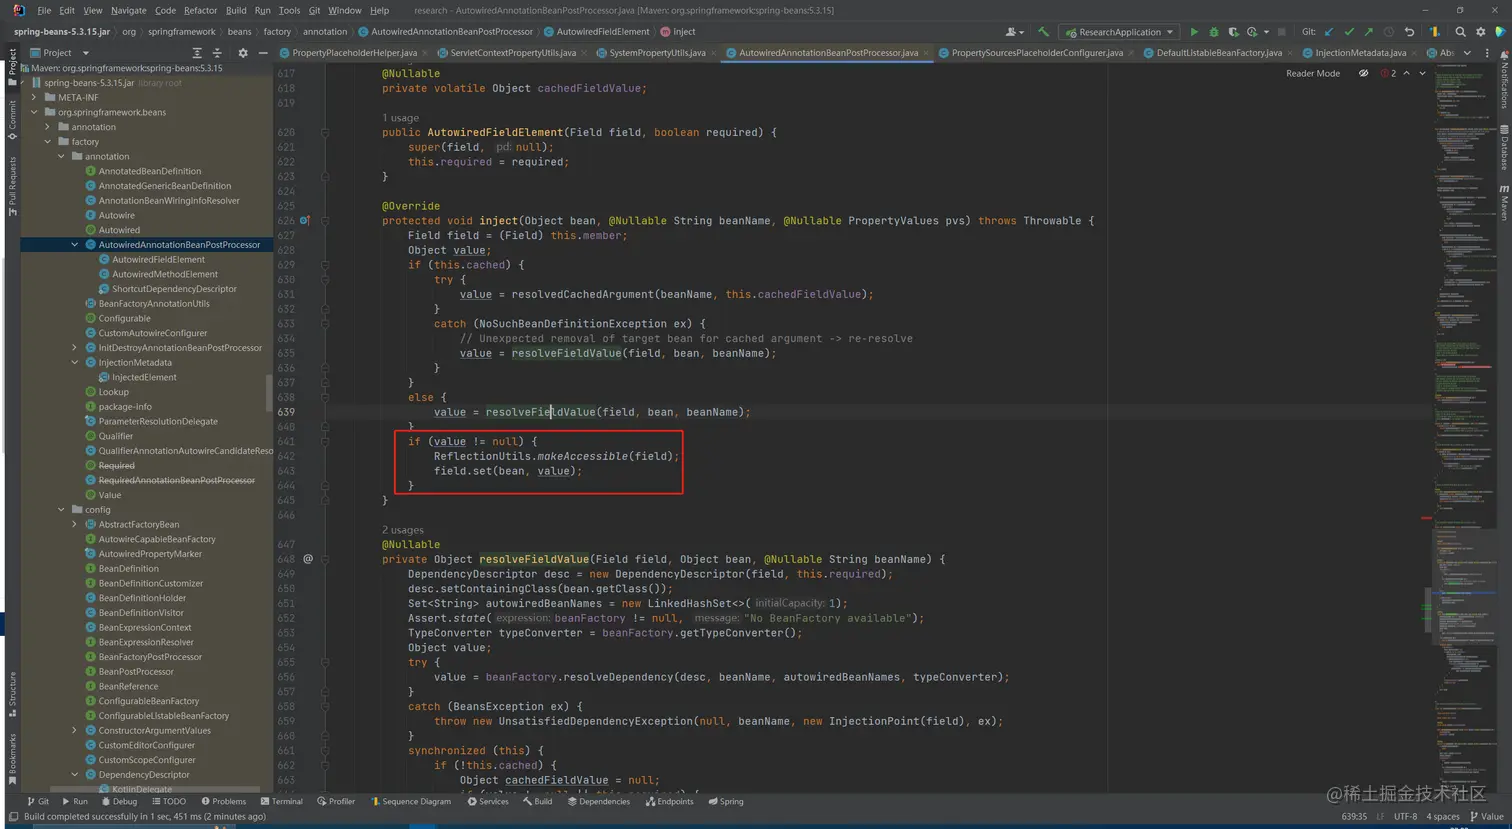
Task: Open the Profiler tool window
Action: coord(336,801)
